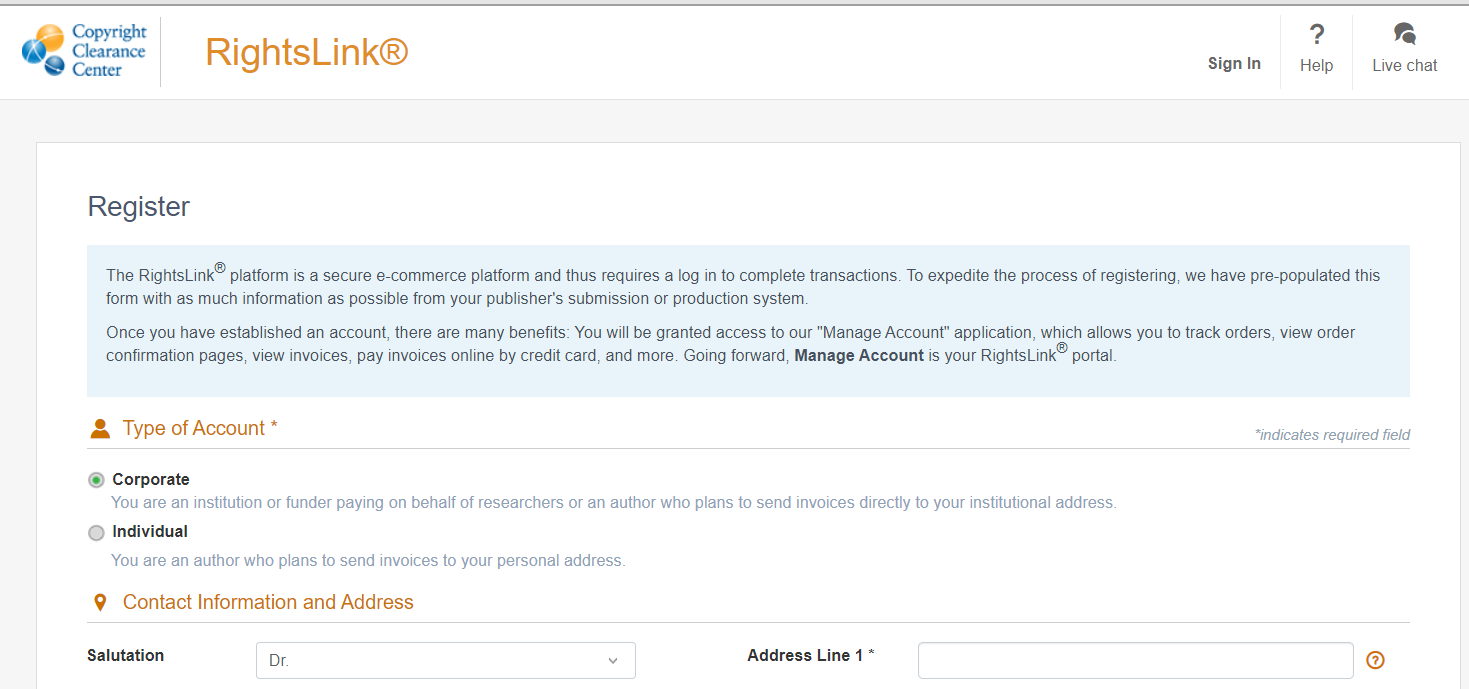Click the person icon beside Type of Account
Image resolution: width=1469 pixels, height=689 pixels.
click(x=98, y=427)
